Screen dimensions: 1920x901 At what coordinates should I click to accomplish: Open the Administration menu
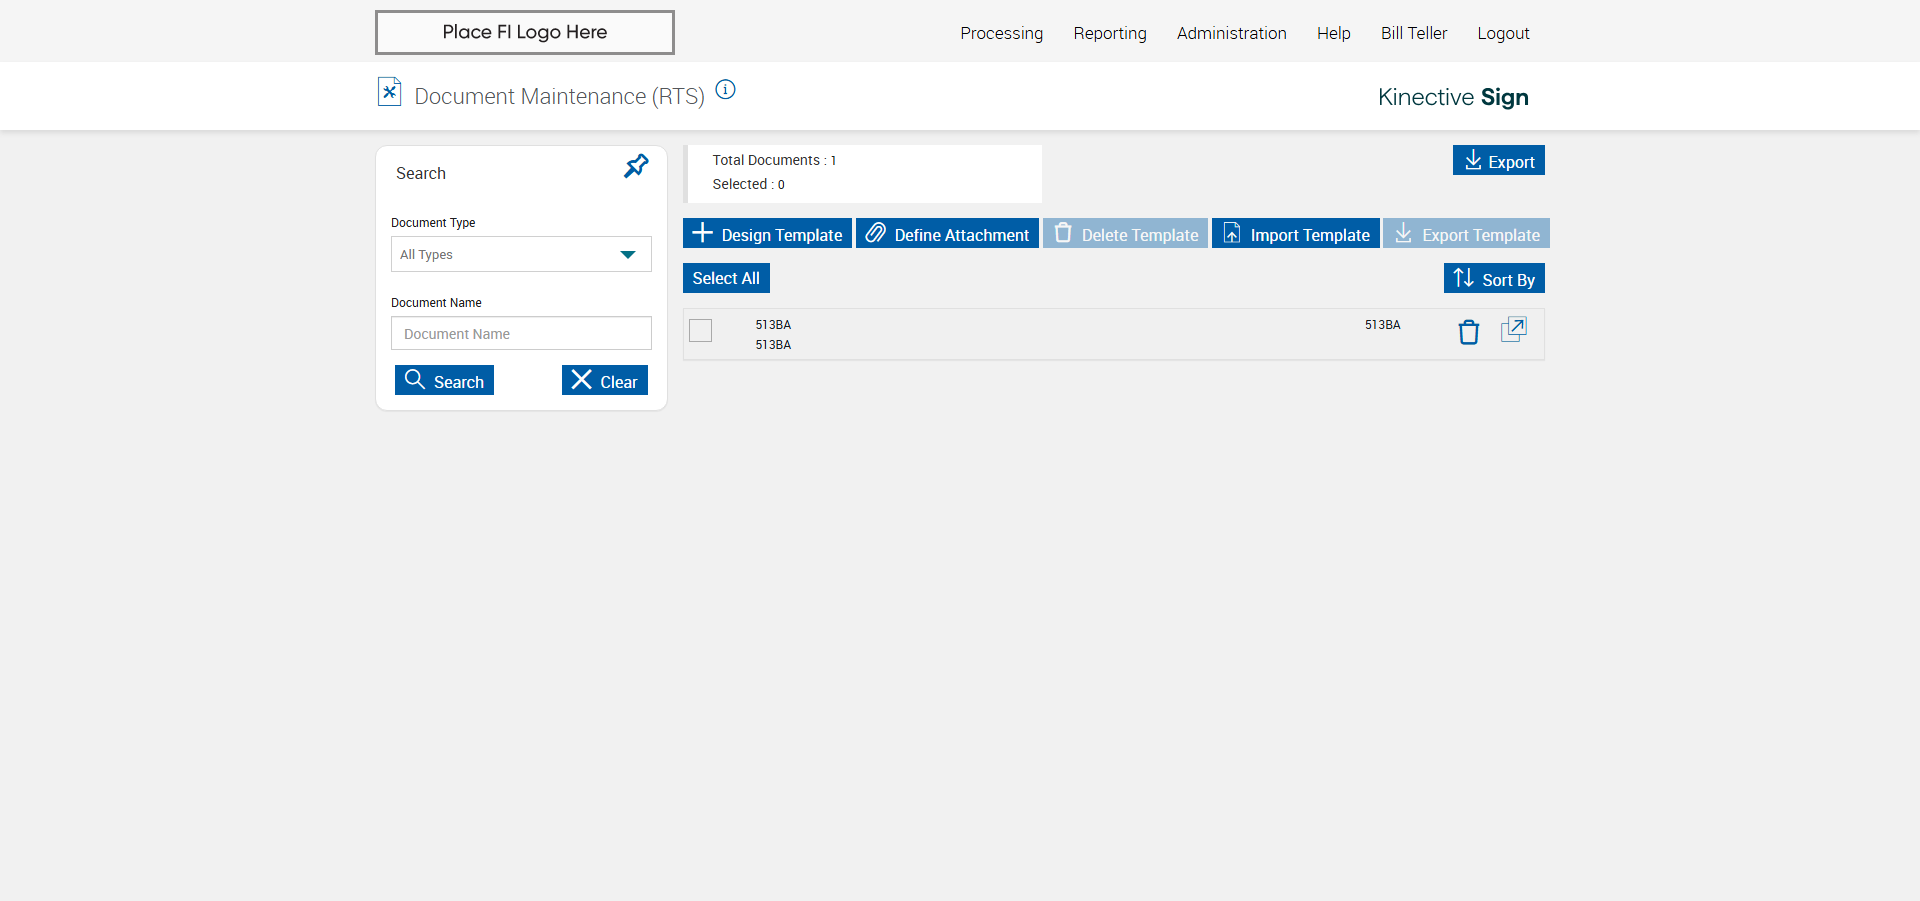1231,33
